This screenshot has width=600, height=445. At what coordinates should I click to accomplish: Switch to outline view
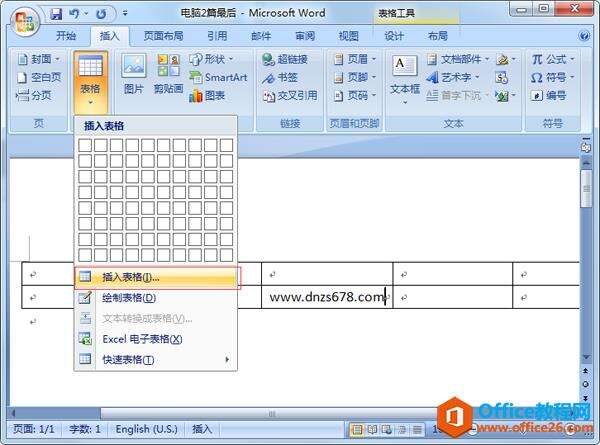402,430
